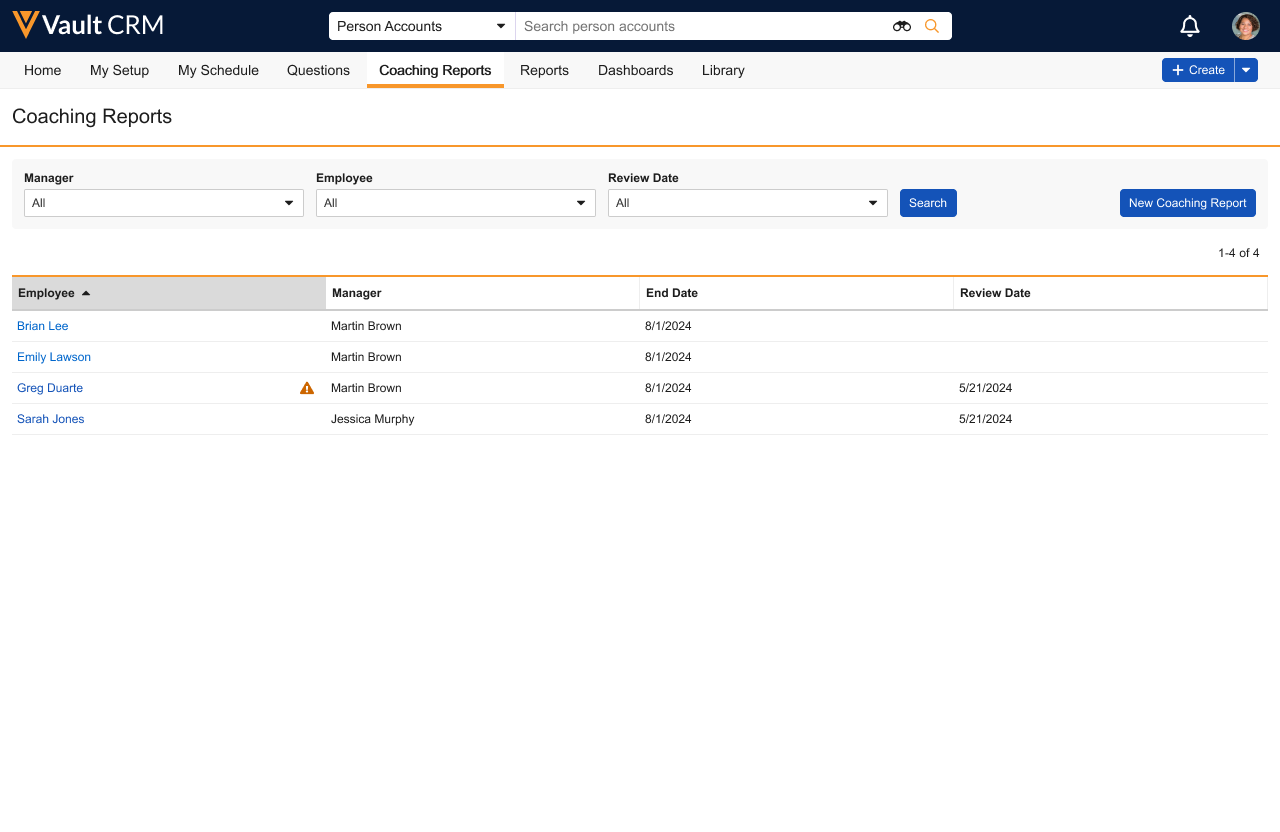
Task: Open the Library tab
Action: [x=723, y=70]
